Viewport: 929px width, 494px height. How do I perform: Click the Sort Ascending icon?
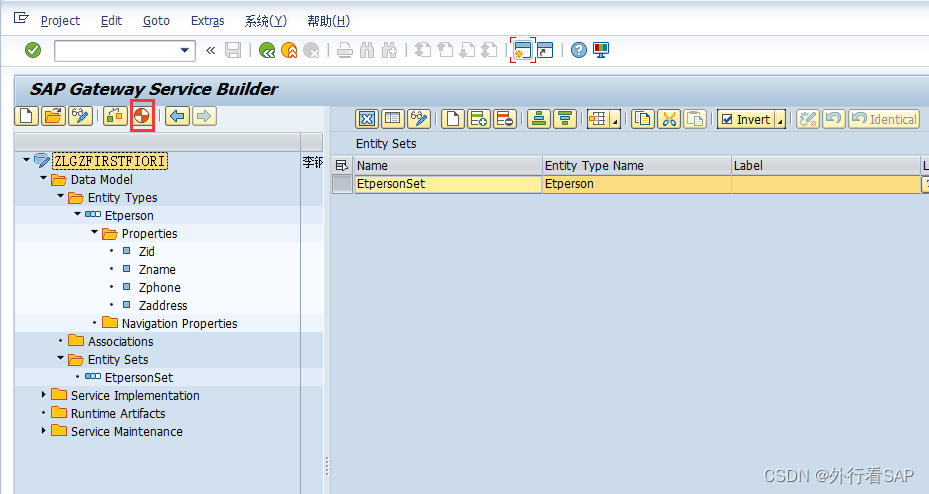[539, 119]
